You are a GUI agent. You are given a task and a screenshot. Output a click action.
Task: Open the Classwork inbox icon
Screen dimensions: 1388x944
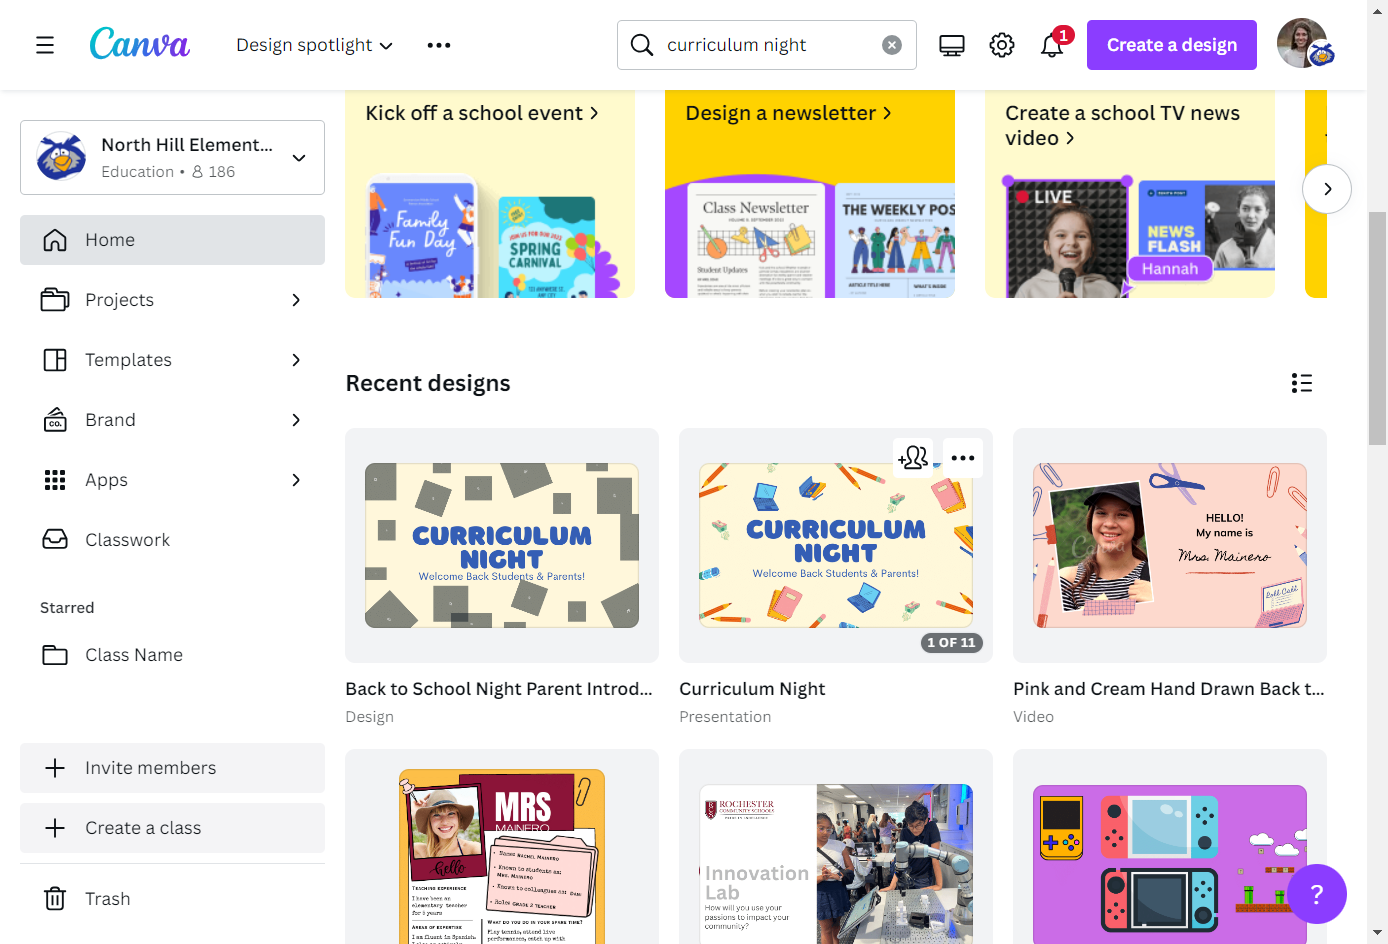(55, 540)
